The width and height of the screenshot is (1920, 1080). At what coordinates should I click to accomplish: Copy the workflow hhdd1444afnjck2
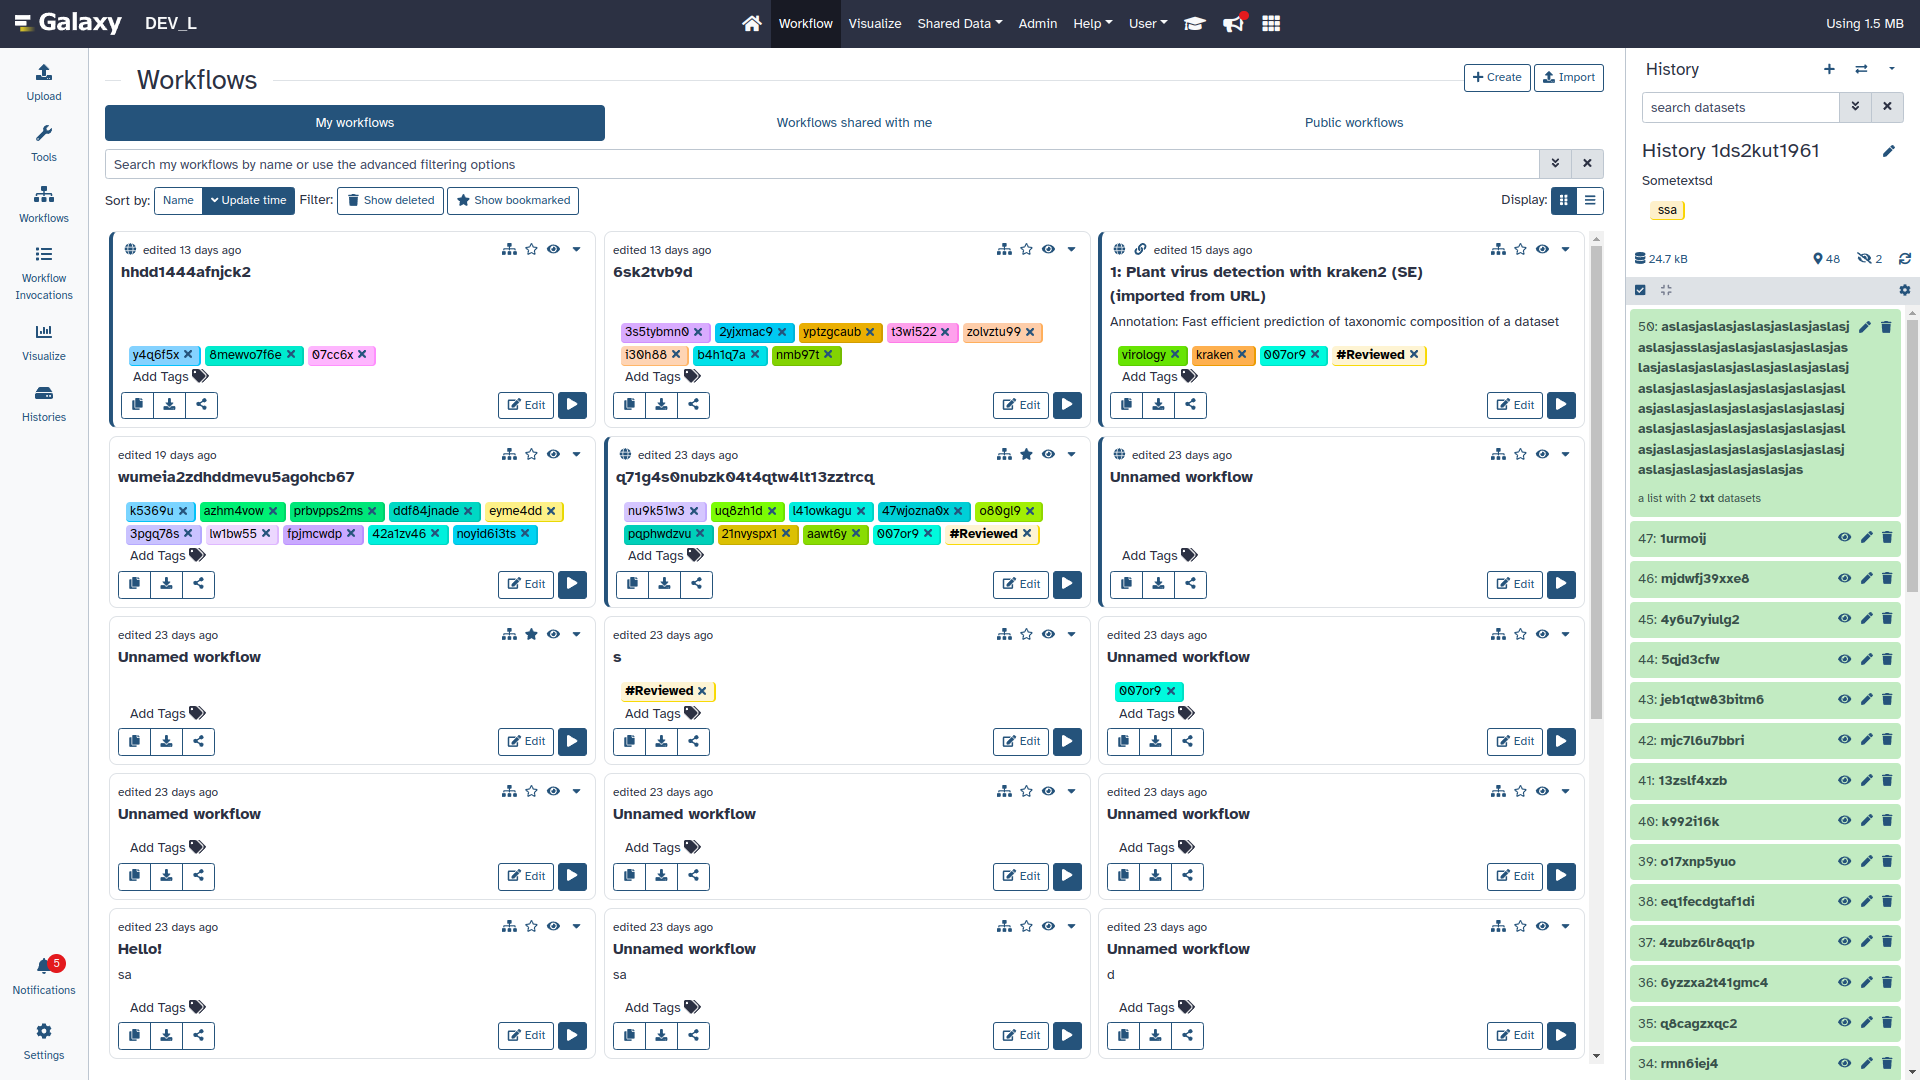(x=137, y=405)
